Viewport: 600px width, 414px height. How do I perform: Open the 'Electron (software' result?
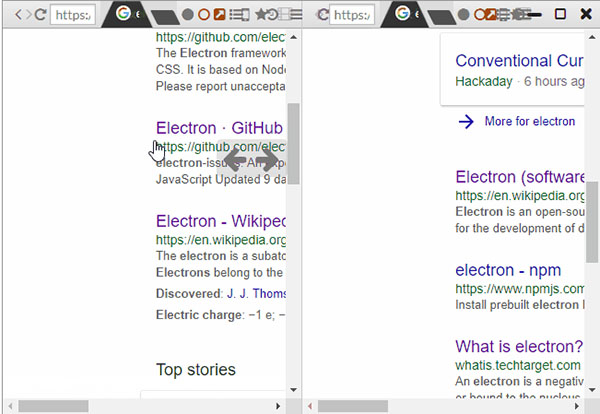[519, 177]
